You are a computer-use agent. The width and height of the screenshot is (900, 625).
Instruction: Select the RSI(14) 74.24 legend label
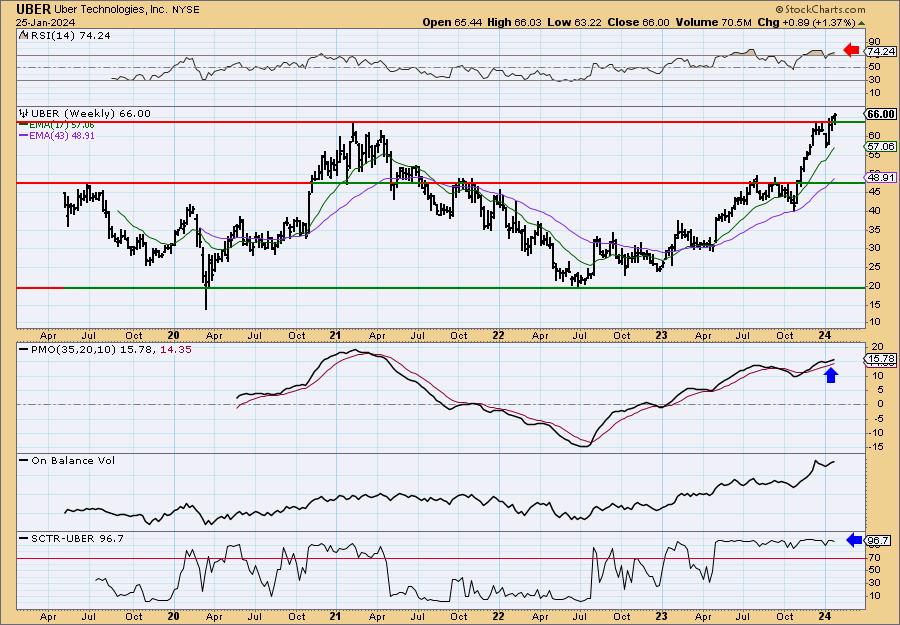(69, 35)
